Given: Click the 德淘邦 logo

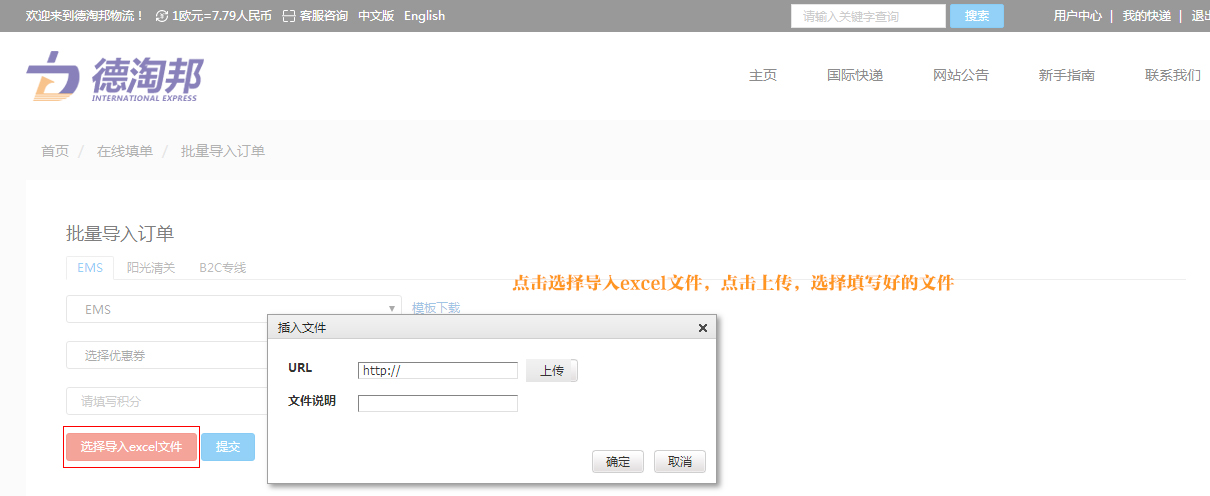Looking at the screenshot, I should coord(115,76).
